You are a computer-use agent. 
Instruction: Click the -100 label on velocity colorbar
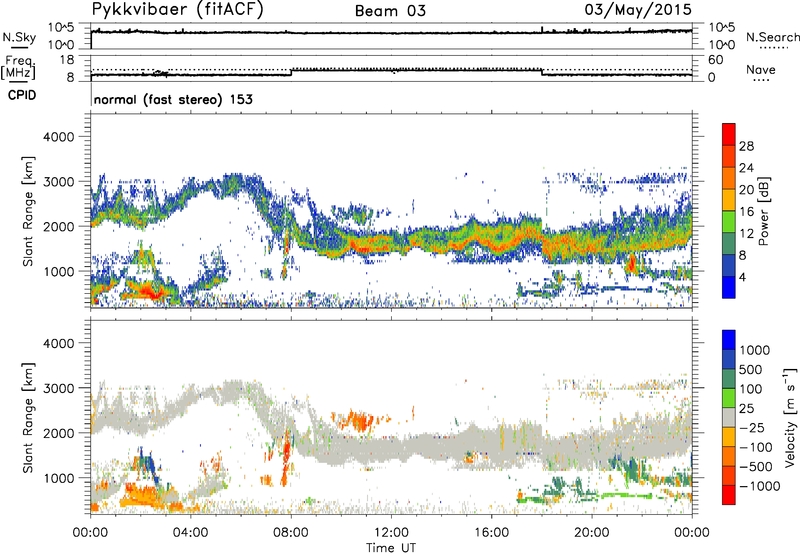(756, 447)
